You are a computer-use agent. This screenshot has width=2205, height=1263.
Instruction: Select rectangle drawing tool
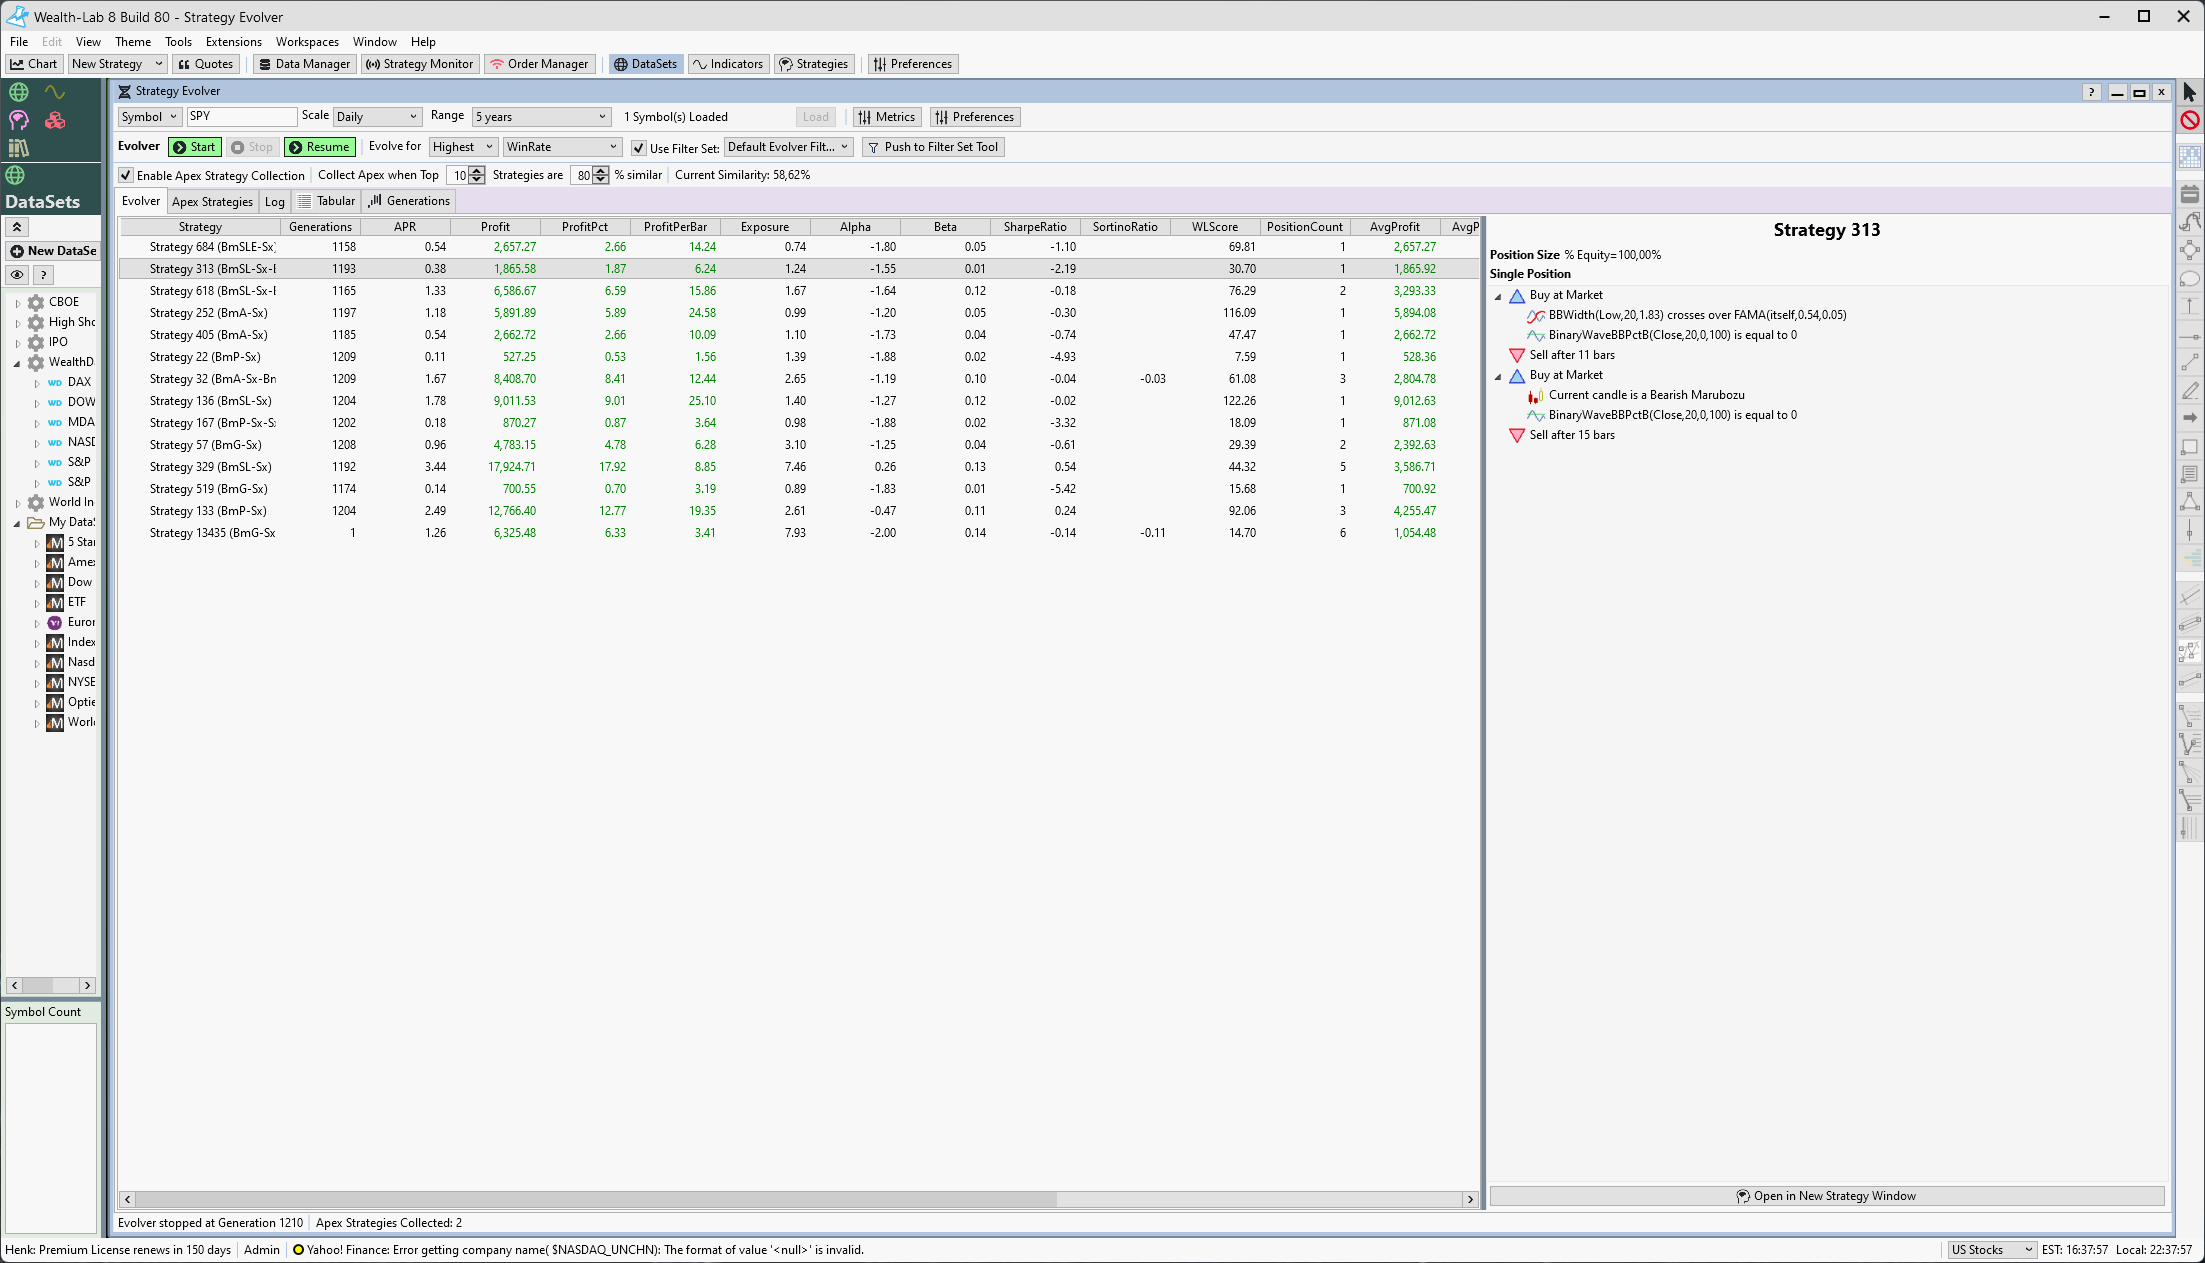pyautogui.click(x=2189, y=447)
